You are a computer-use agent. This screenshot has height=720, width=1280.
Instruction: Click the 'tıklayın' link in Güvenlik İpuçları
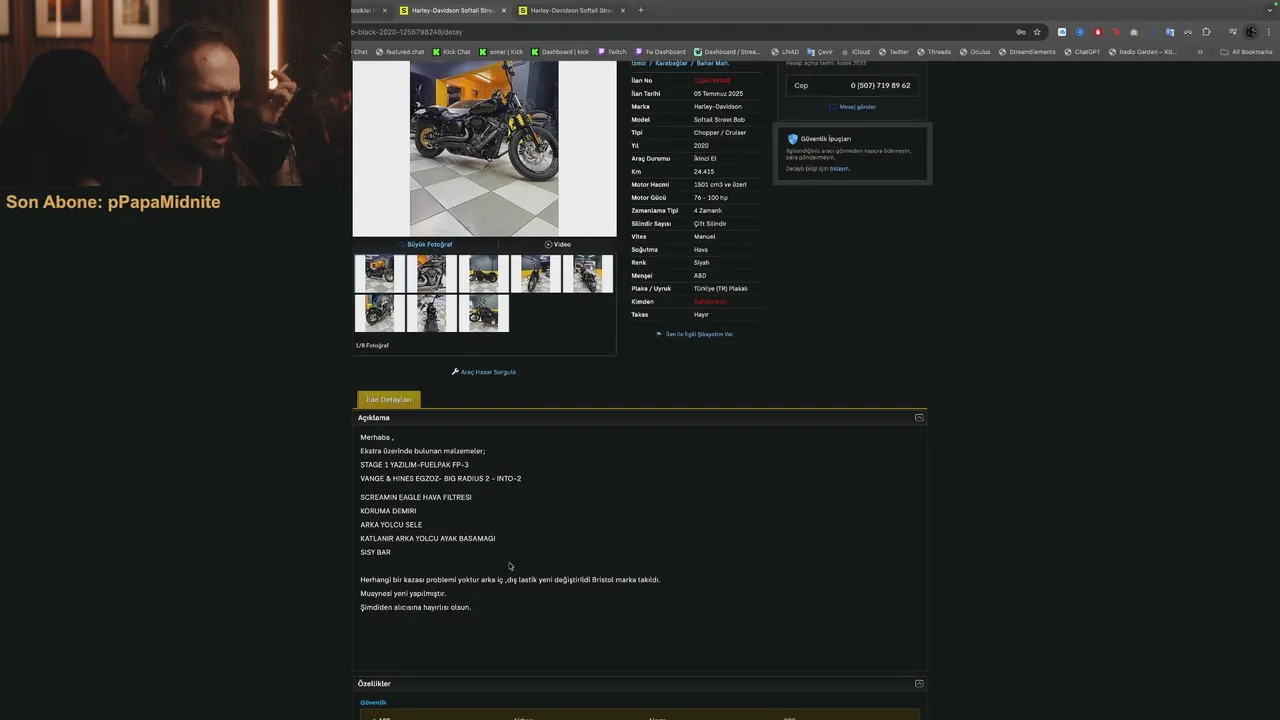click(x=839, y=169)
